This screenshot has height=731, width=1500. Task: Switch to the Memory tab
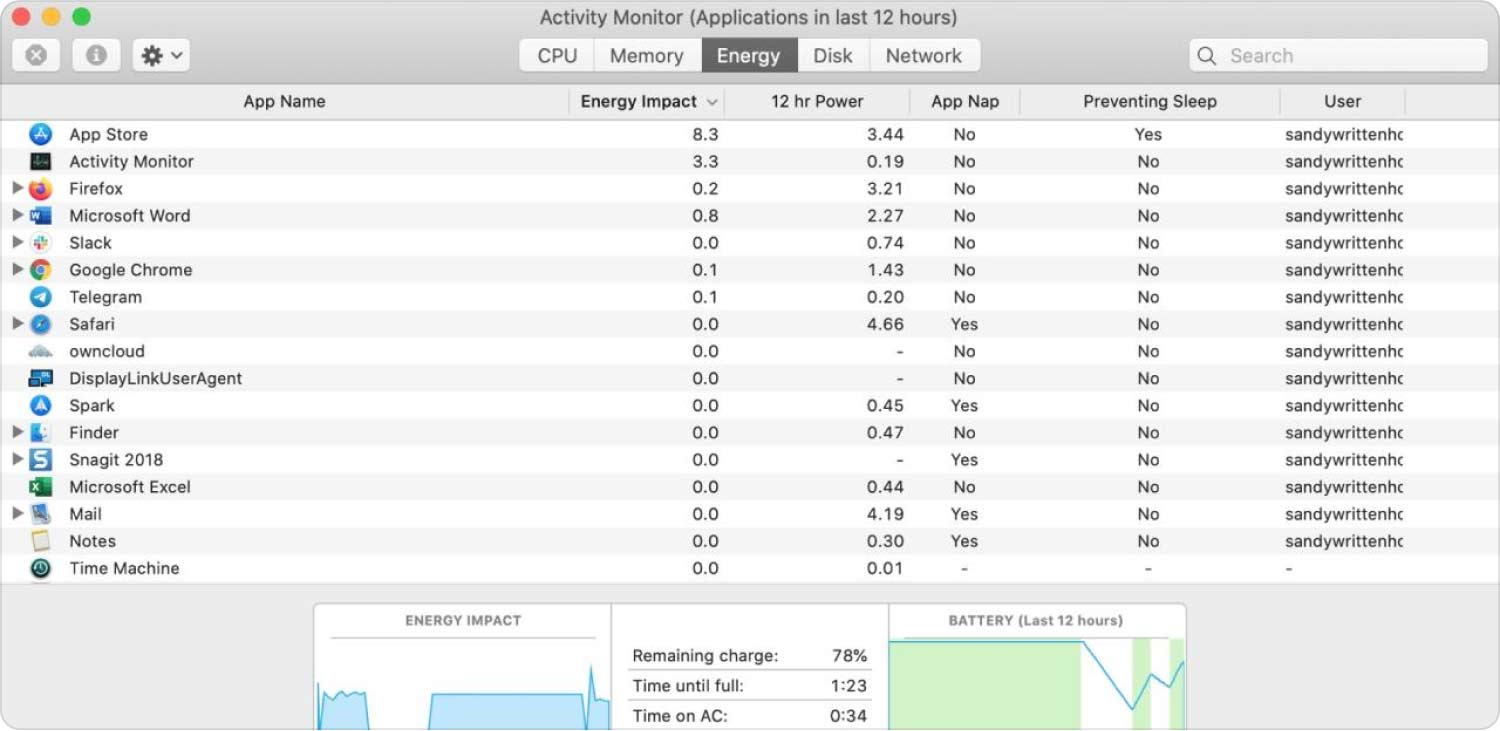(647, 55)
